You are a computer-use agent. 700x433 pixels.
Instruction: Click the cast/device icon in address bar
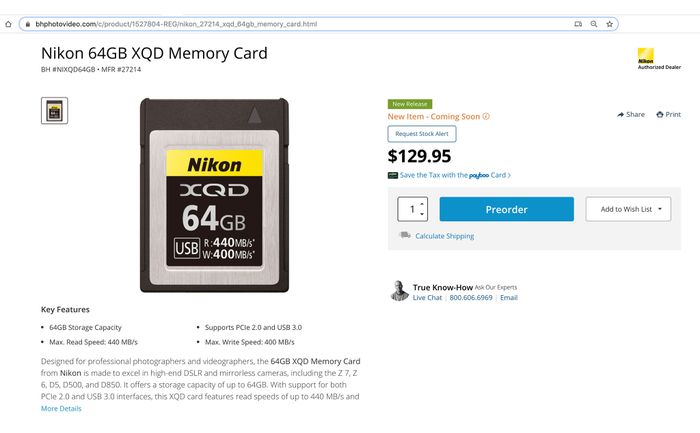pyautogui.click(x=578, y=24)
